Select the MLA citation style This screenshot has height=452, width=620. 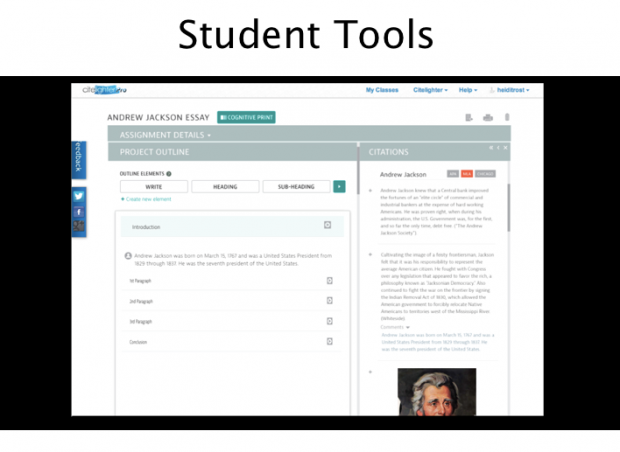pyautogui.click(x=467, y=173)
